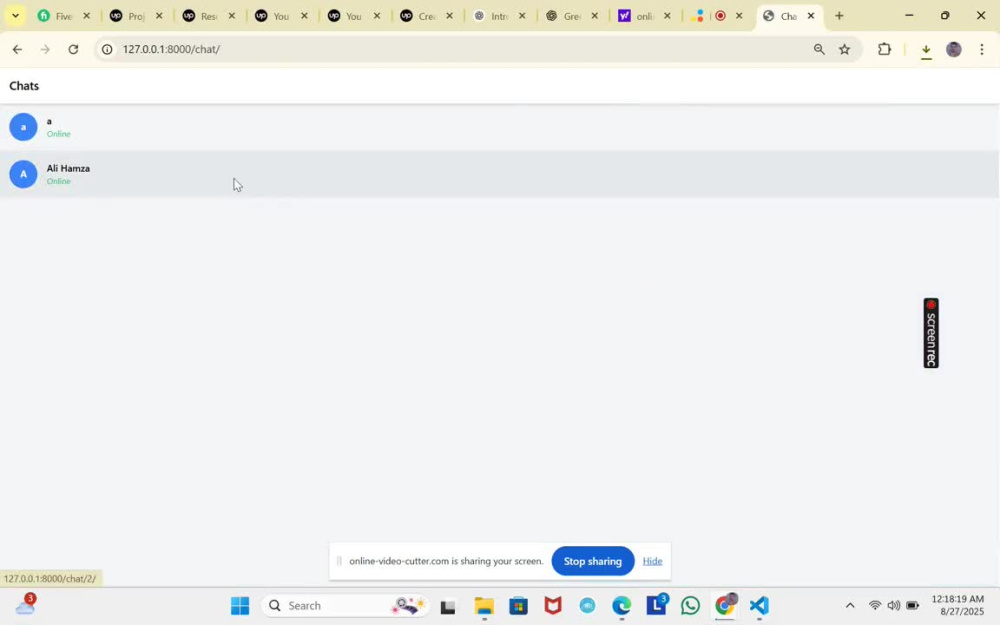1000x625 pixels.
Task: Open the blue 'L' app with badge
Action: [x=656, y=606]
